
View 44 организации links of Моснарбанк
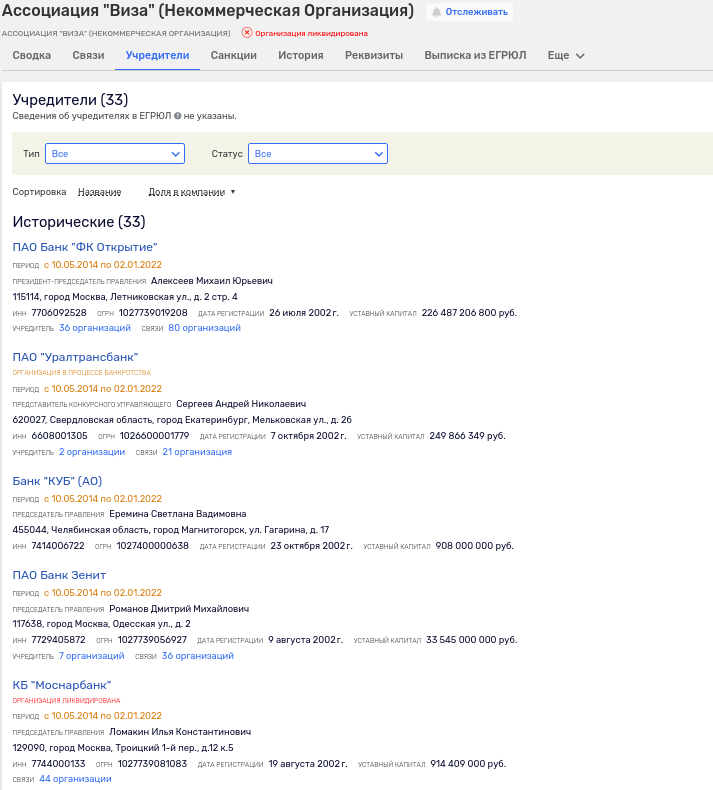click(x=75, y=779)
